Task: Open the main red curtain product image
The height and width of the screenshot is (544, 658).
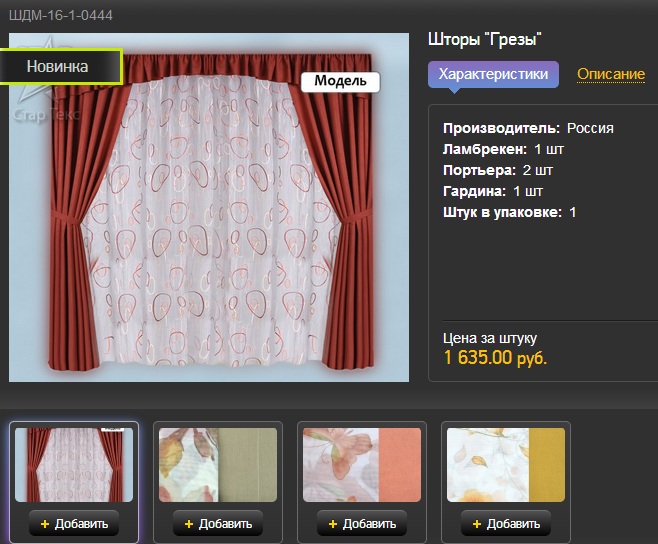Action: pyautogui.click(x=209, y=207)
